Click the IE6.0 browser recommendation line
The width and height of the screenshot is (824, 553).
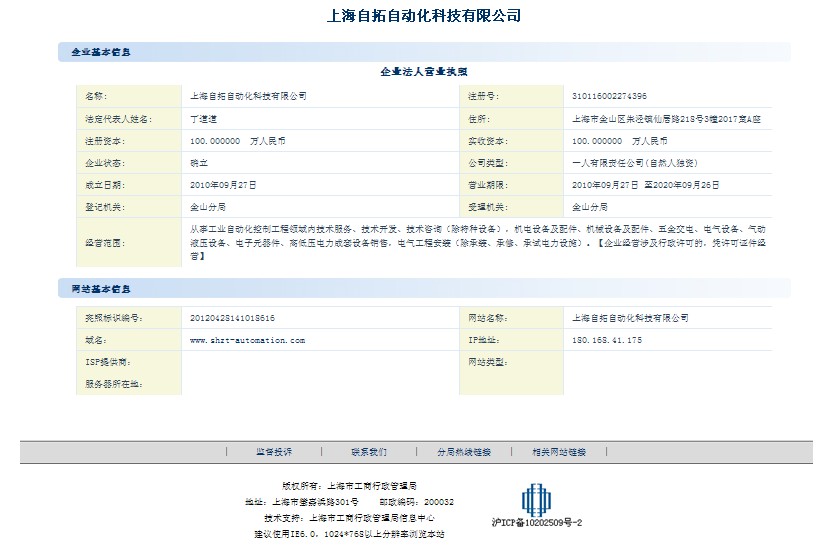[x=349, y=534]
